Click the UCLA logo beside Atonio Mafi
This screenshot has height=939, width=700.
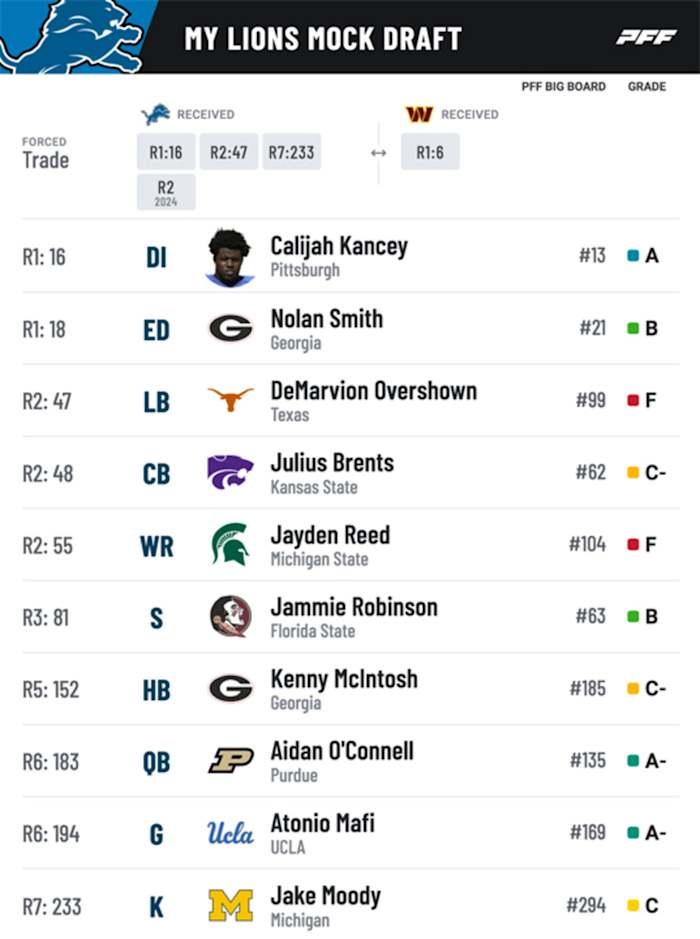coord(231,833)
